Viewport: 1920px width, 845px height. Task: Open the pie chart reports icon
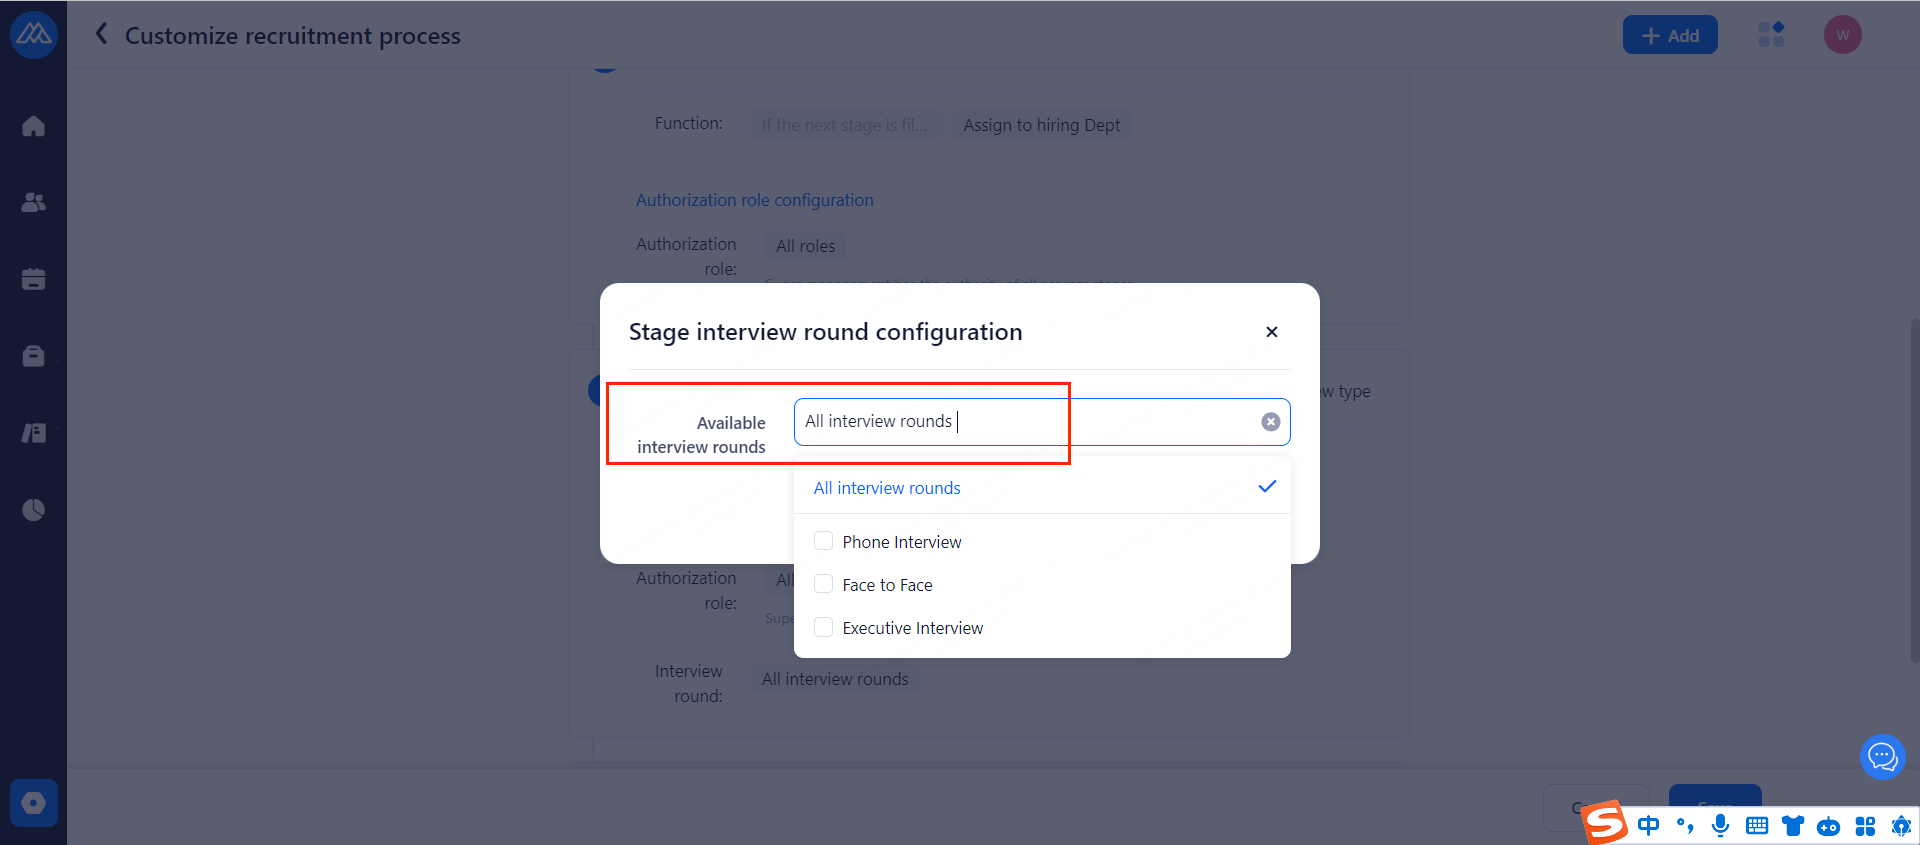coord(33,510)
